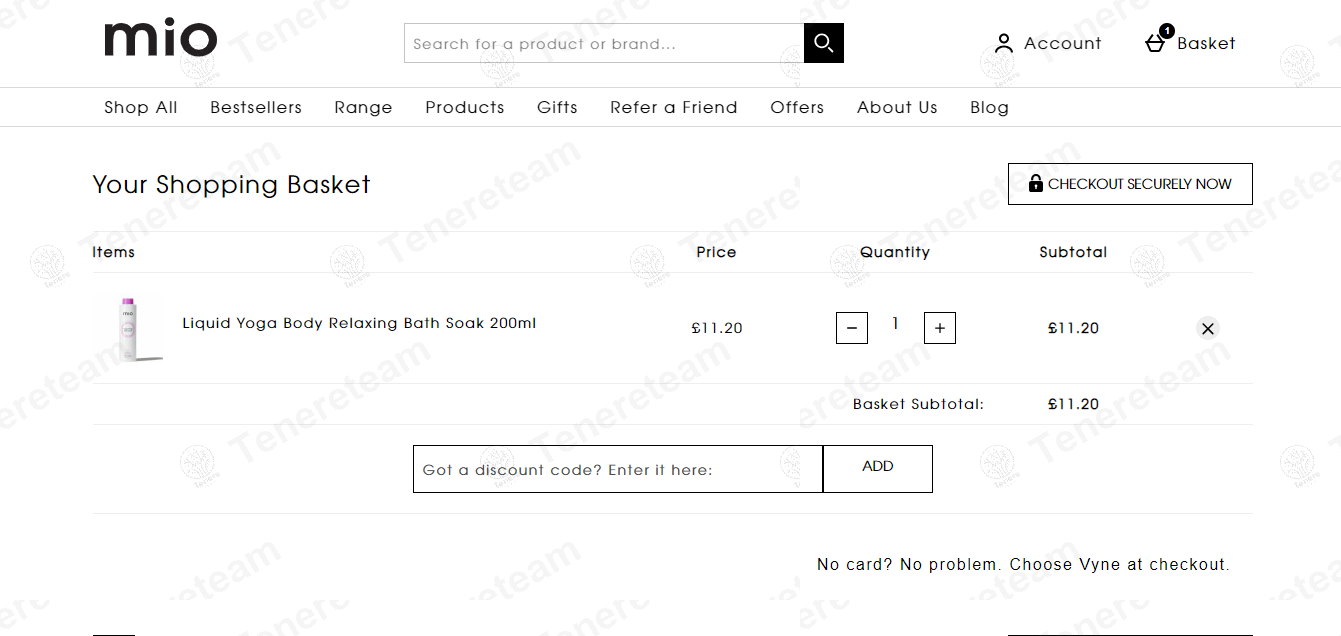Increase quantity with the plus button
Viewport: 1341px width, 636px height.
pos(940,328)
